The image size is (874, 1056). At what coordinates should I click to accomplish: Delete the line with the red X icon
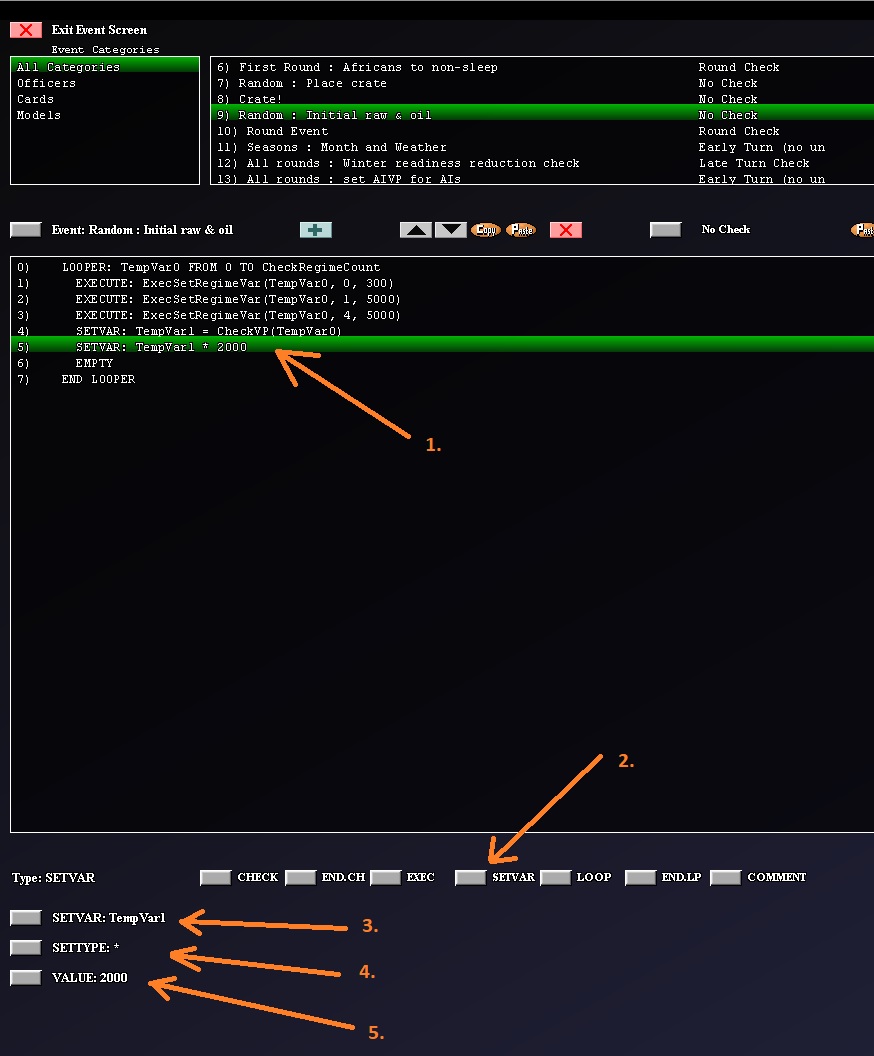tap(566, 230)
